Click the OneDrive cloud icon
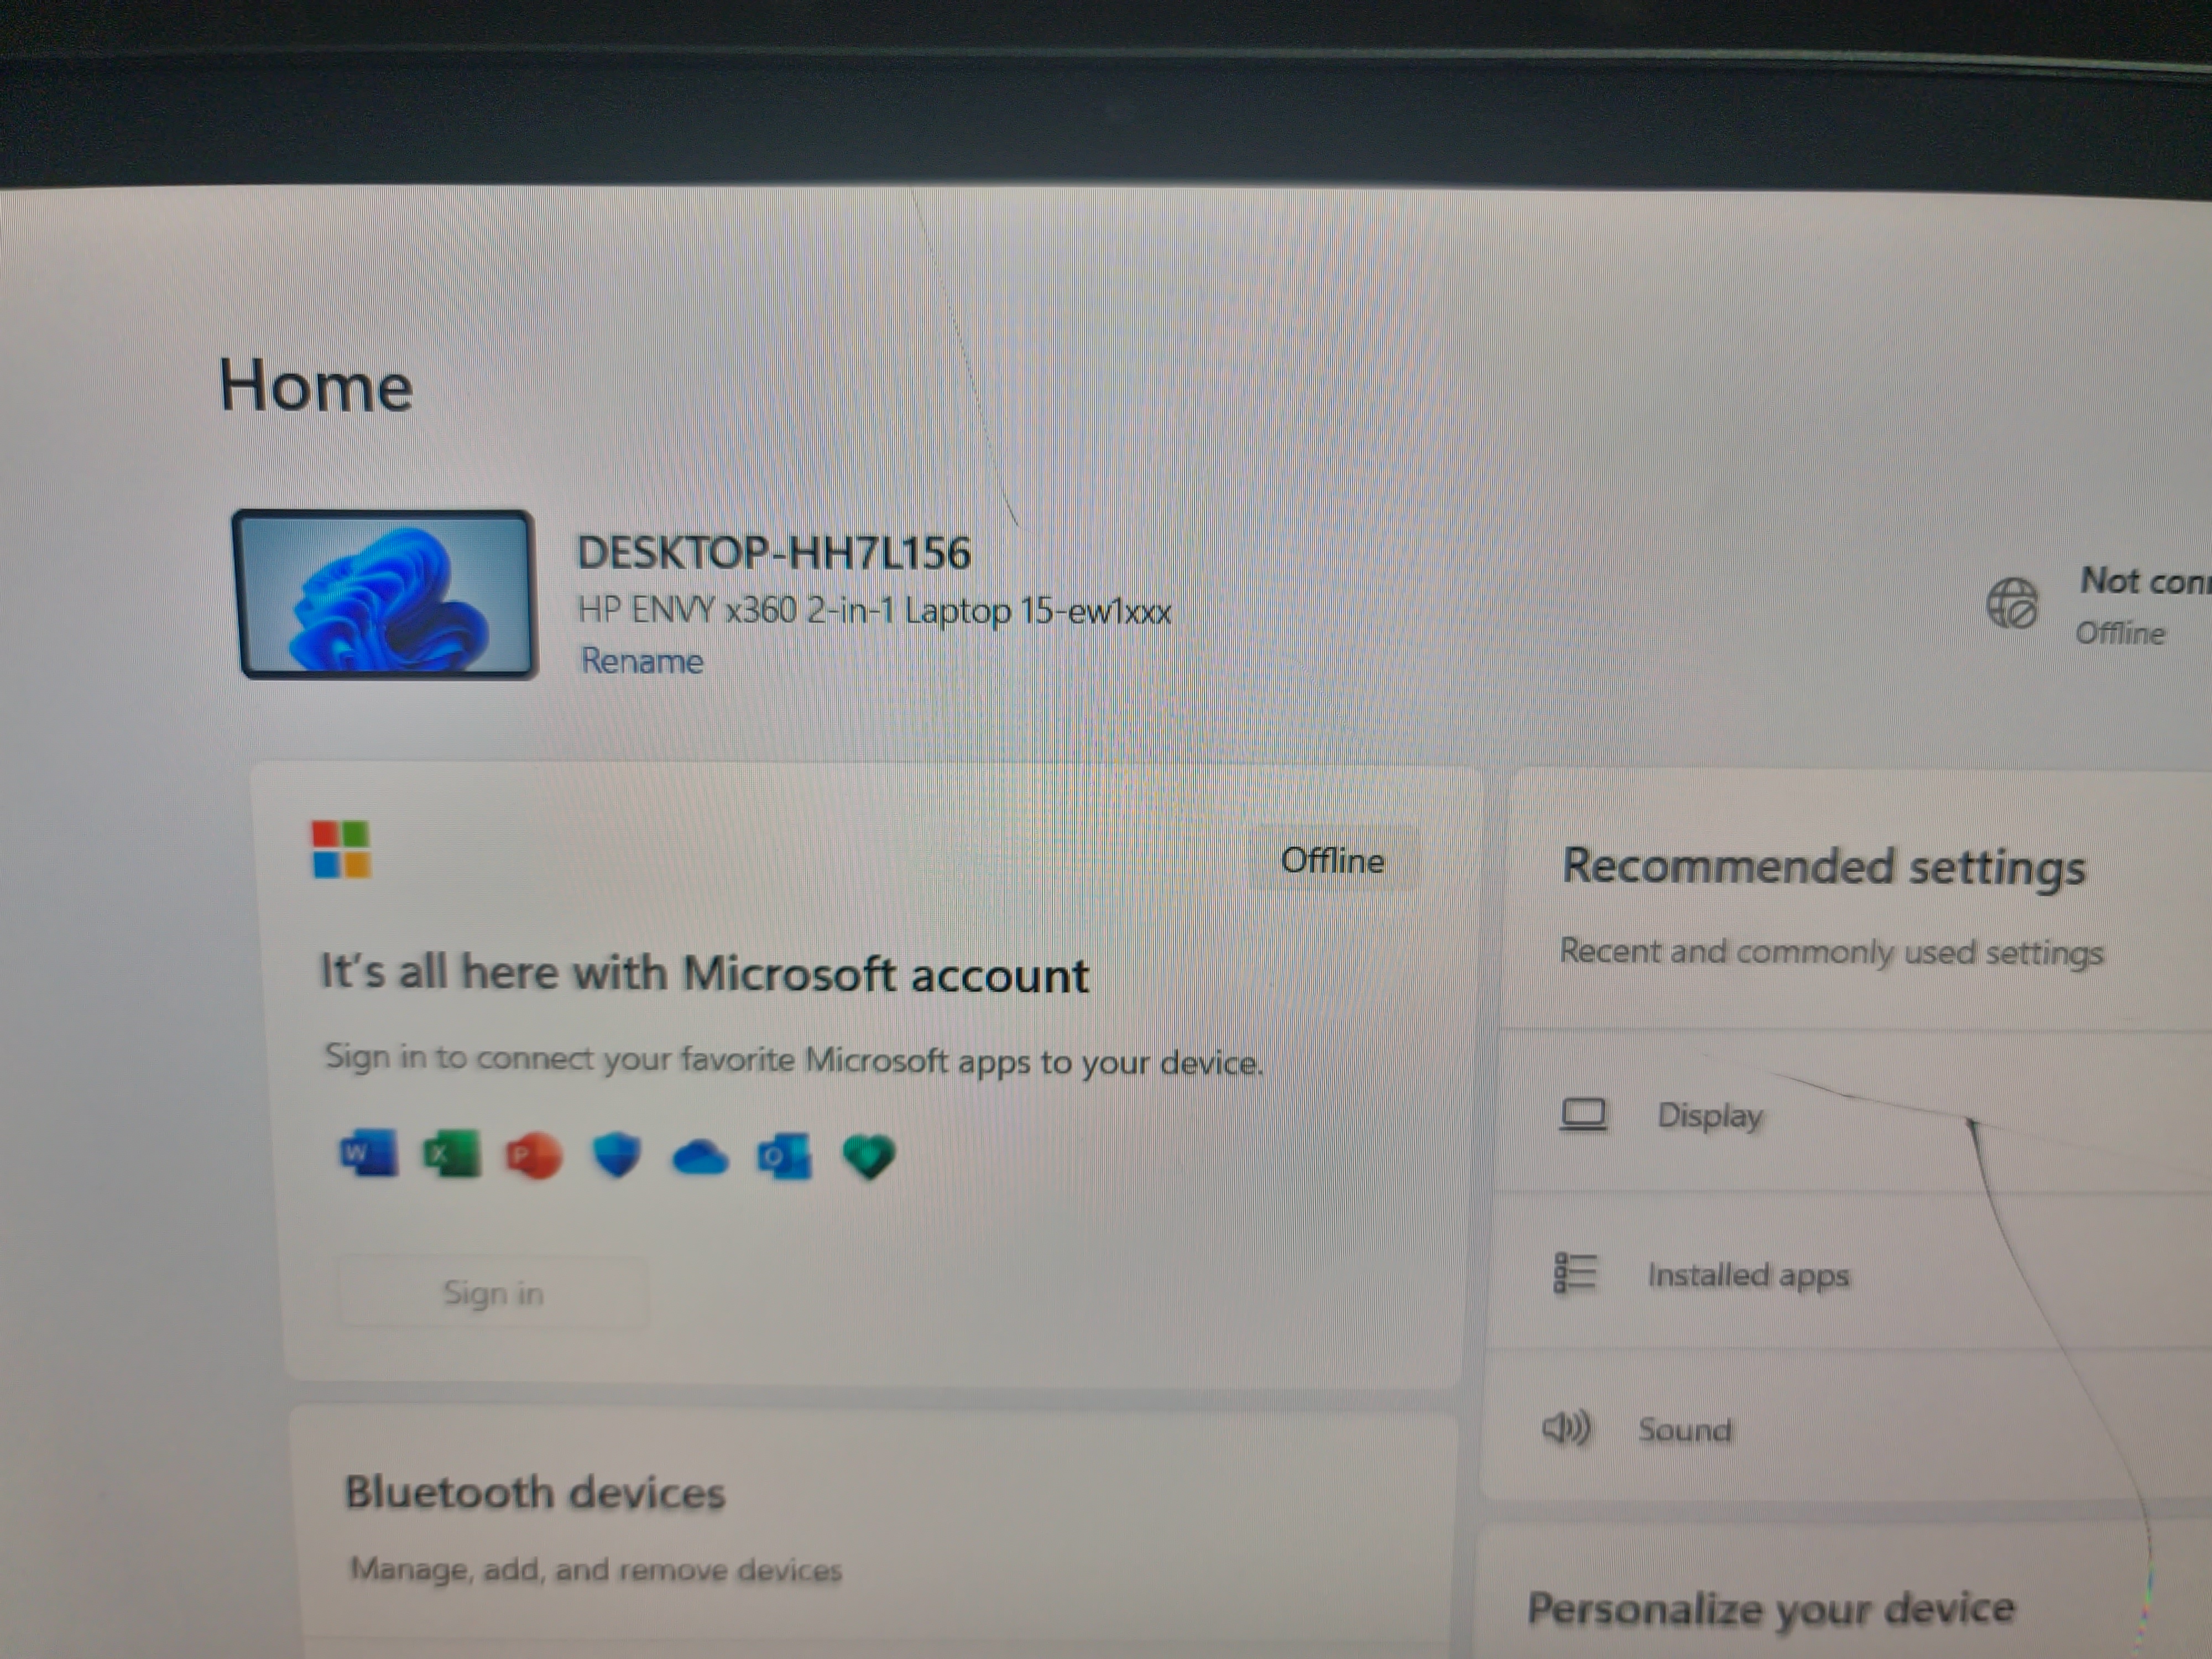This screenshot has height=1659, width=2212. tap(700, 1158)
